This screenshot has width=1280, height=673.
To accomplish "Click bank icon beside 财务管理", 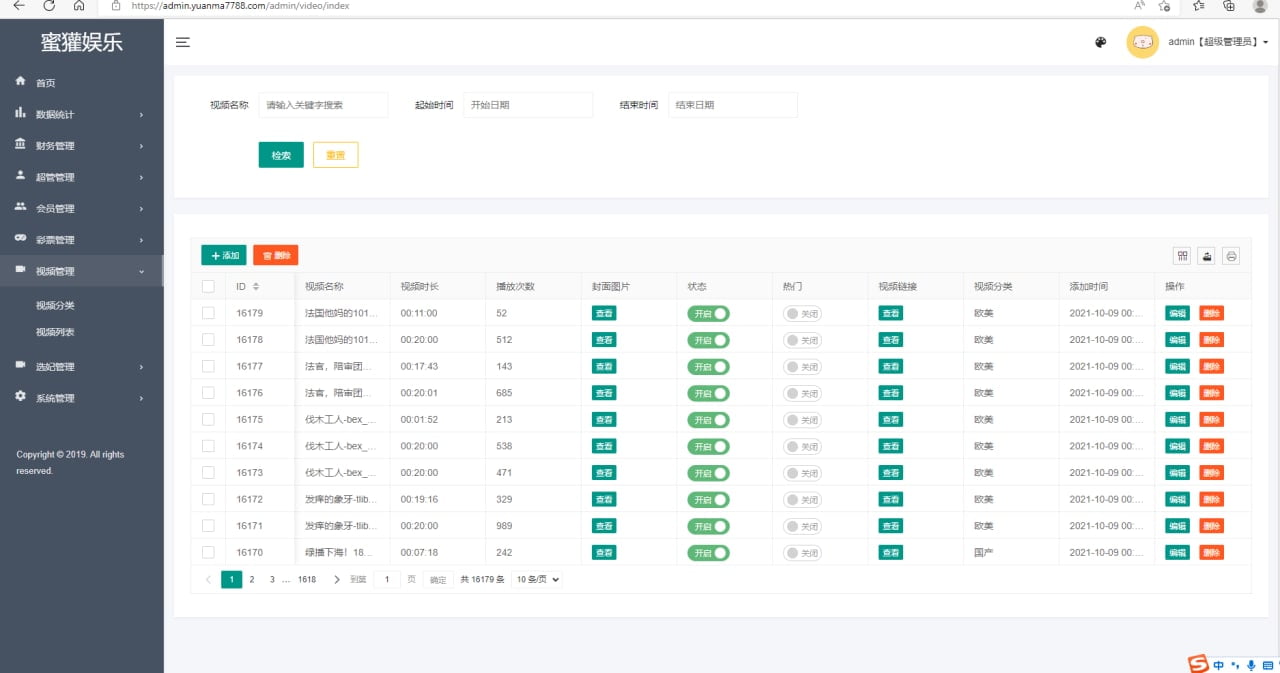I will point(20,144).
